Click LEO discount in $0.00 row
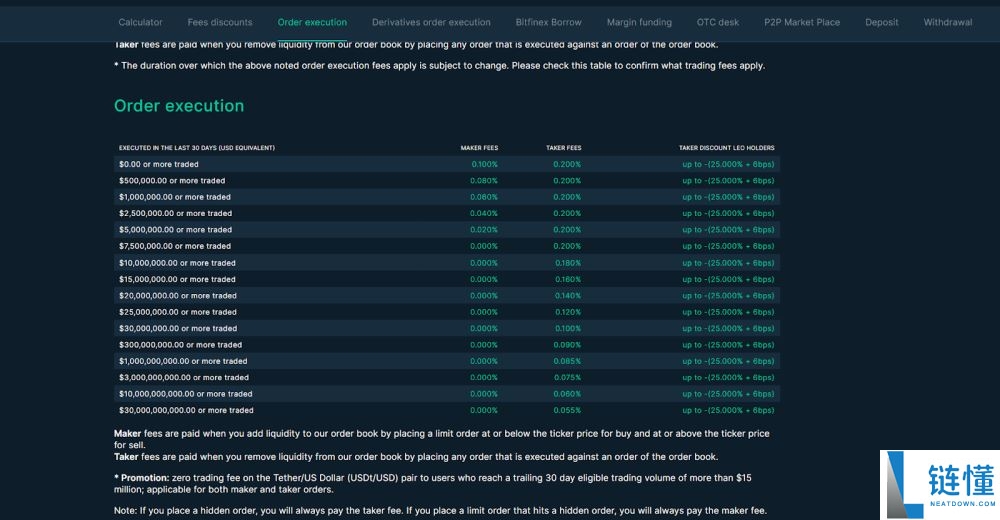This screenshot has height=520, width=1000. pos(728,164)
